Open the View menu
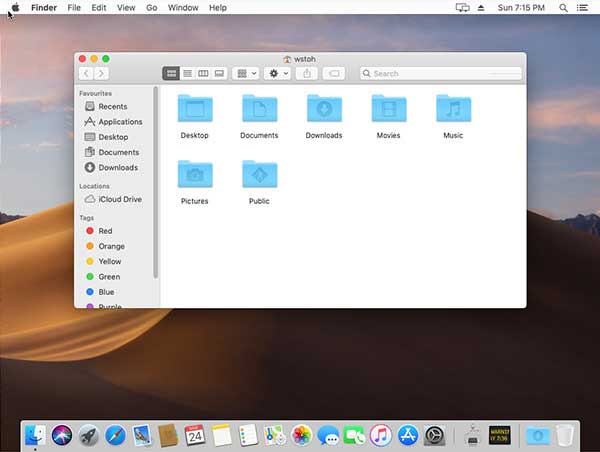The height and width of the screenshot is (452, 600). click(126, 7)
